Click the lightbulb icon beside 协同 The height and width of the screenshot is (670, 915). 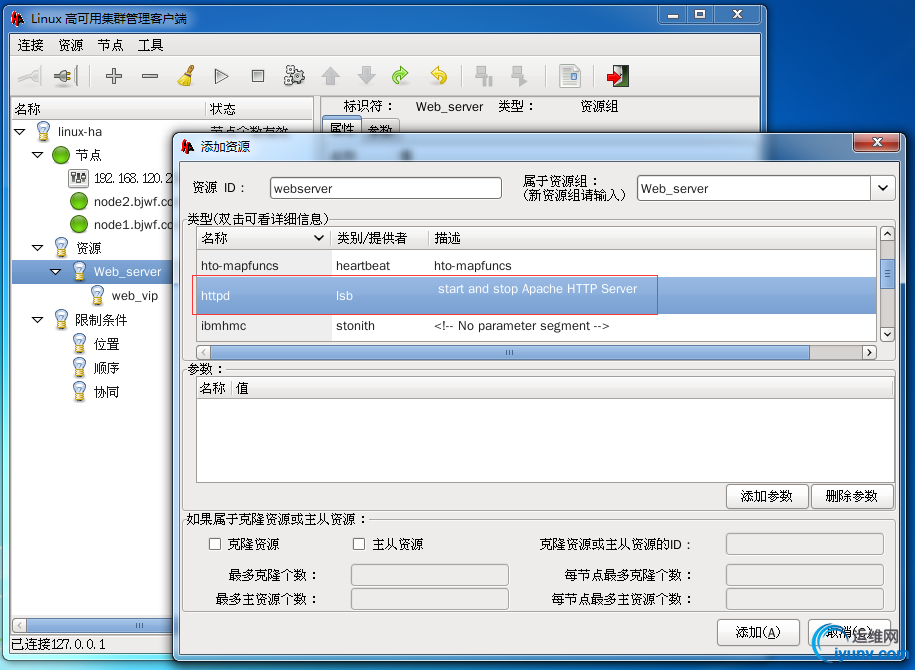pyautogui.click(x=79, y=392)
